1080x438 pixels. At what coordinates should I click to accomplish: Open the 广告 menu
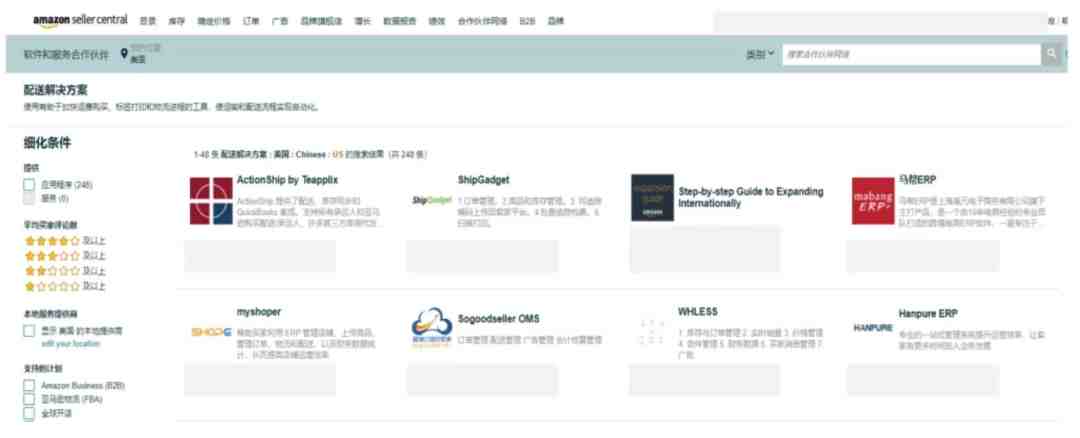pyautogui.click(x=280, y=21)
